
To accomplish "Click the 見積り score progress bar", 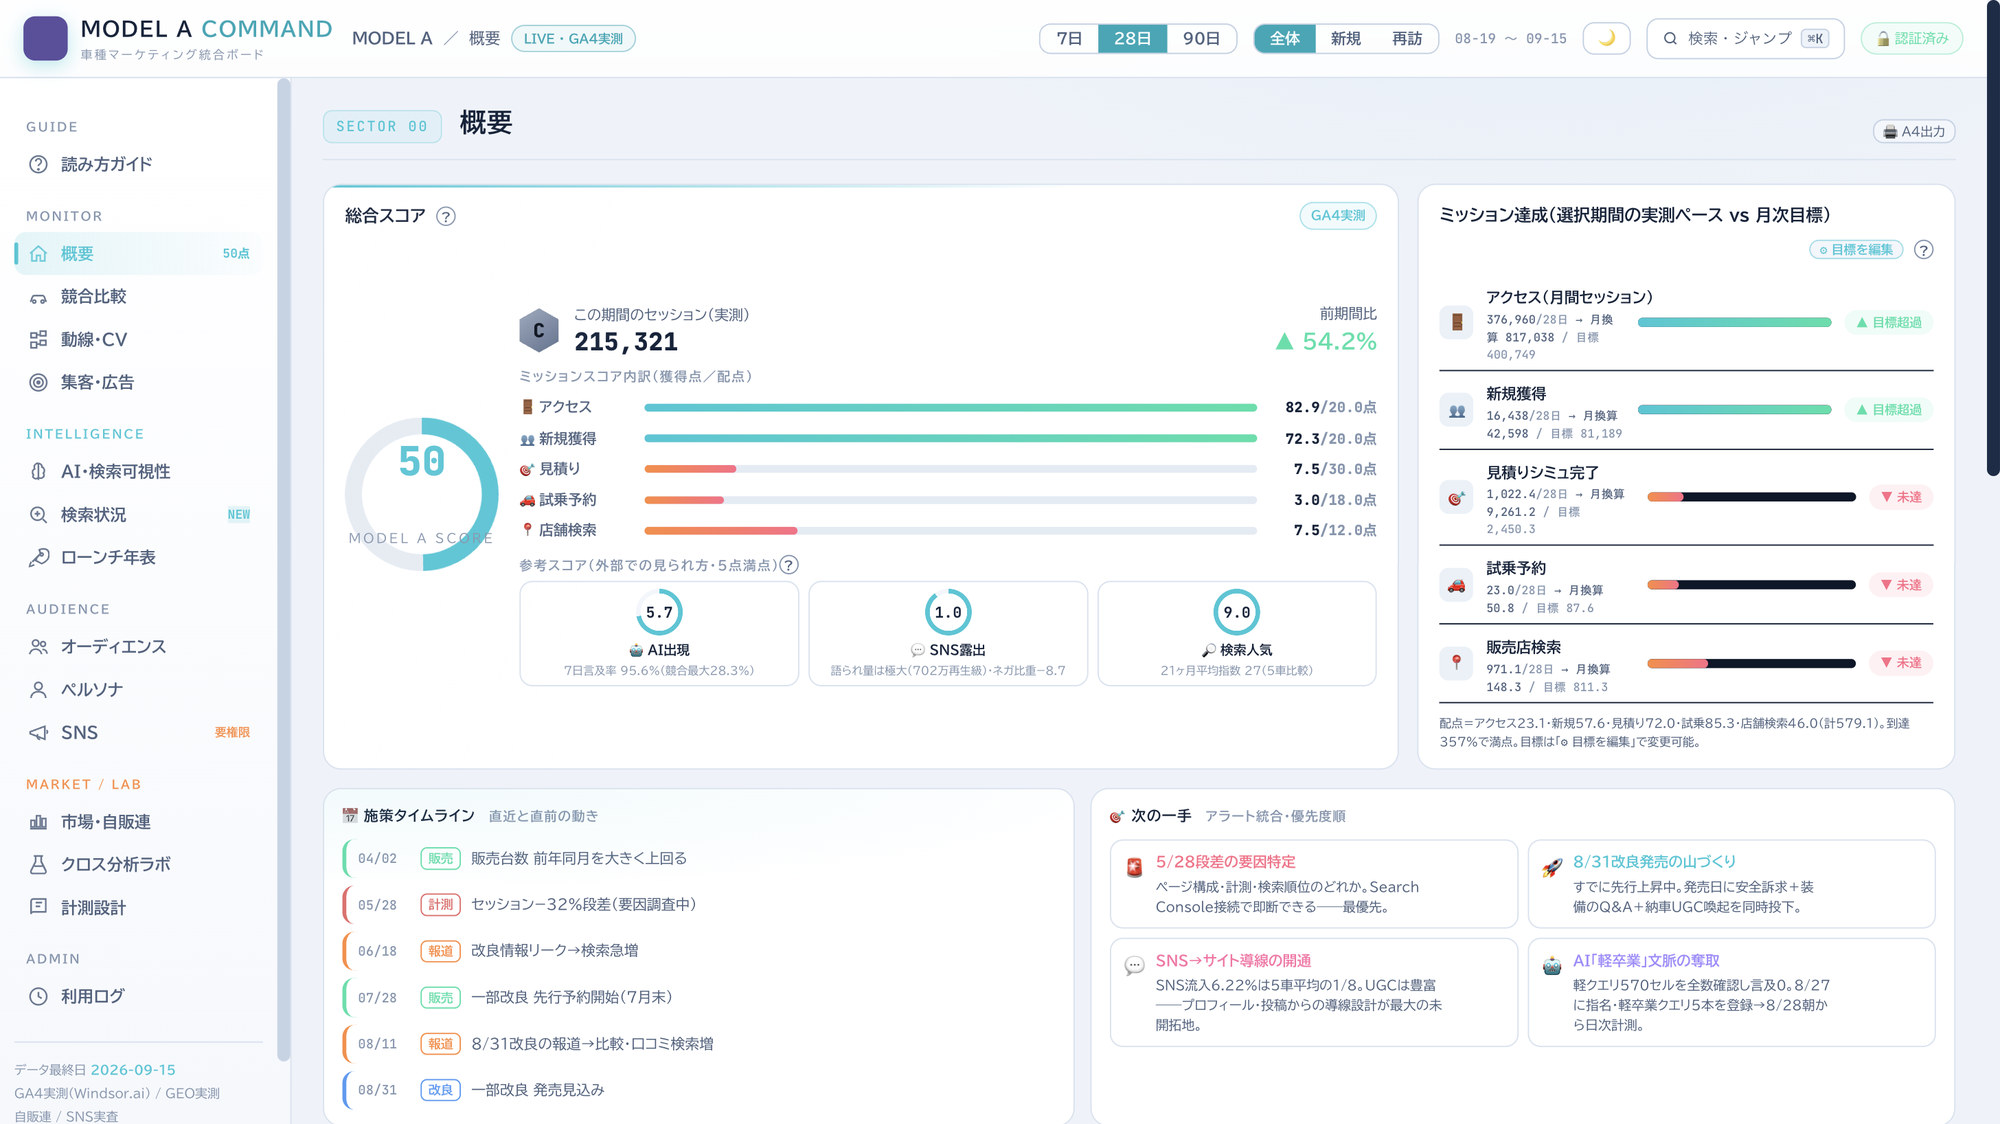I will (x=950, y=469).
